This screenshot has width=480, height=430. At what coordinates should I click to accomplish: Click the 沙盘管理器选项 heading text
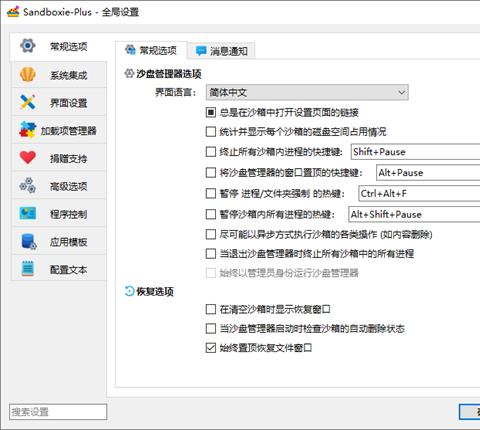coord(169,73)
